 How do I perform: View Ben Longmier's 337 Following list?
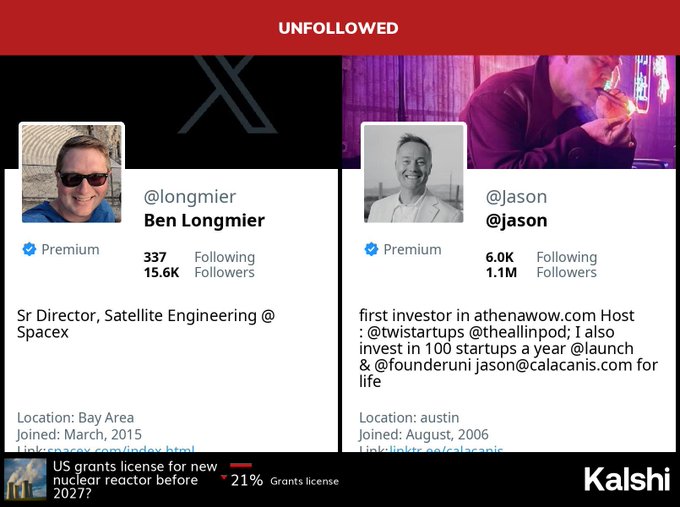(x=199, y=257)
